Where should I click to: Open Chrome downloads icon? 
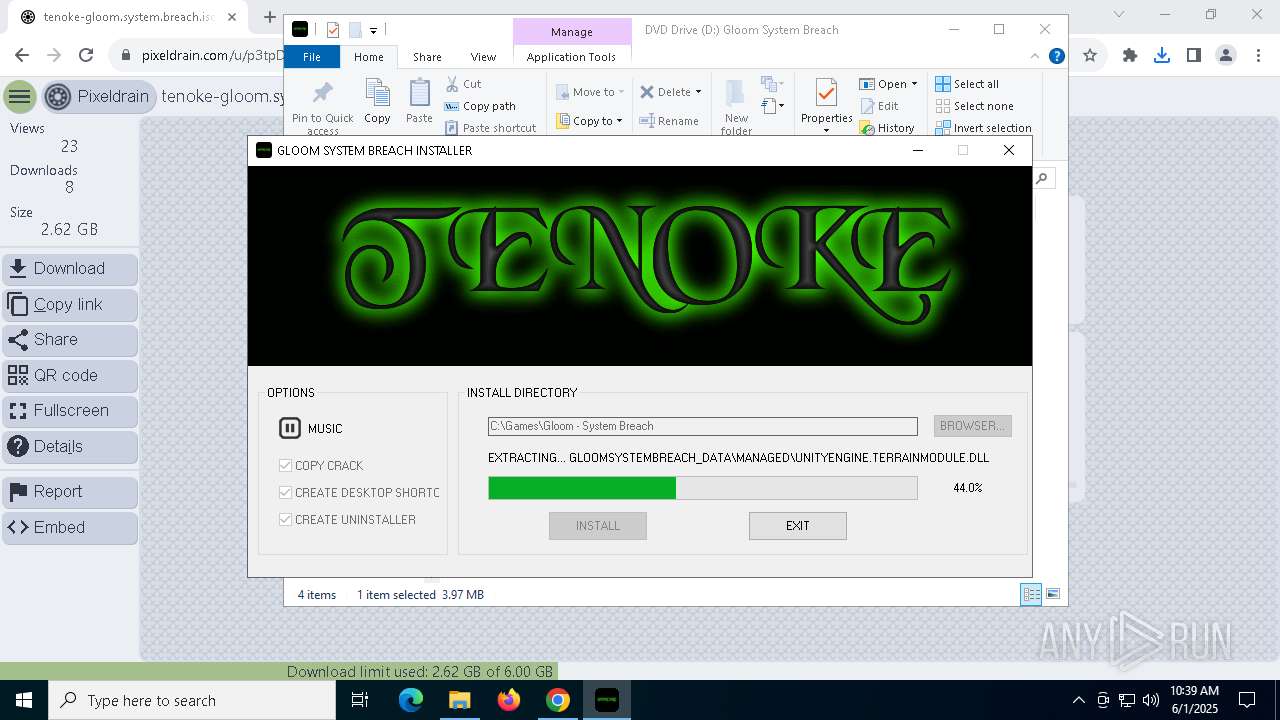coord(1162,56)
